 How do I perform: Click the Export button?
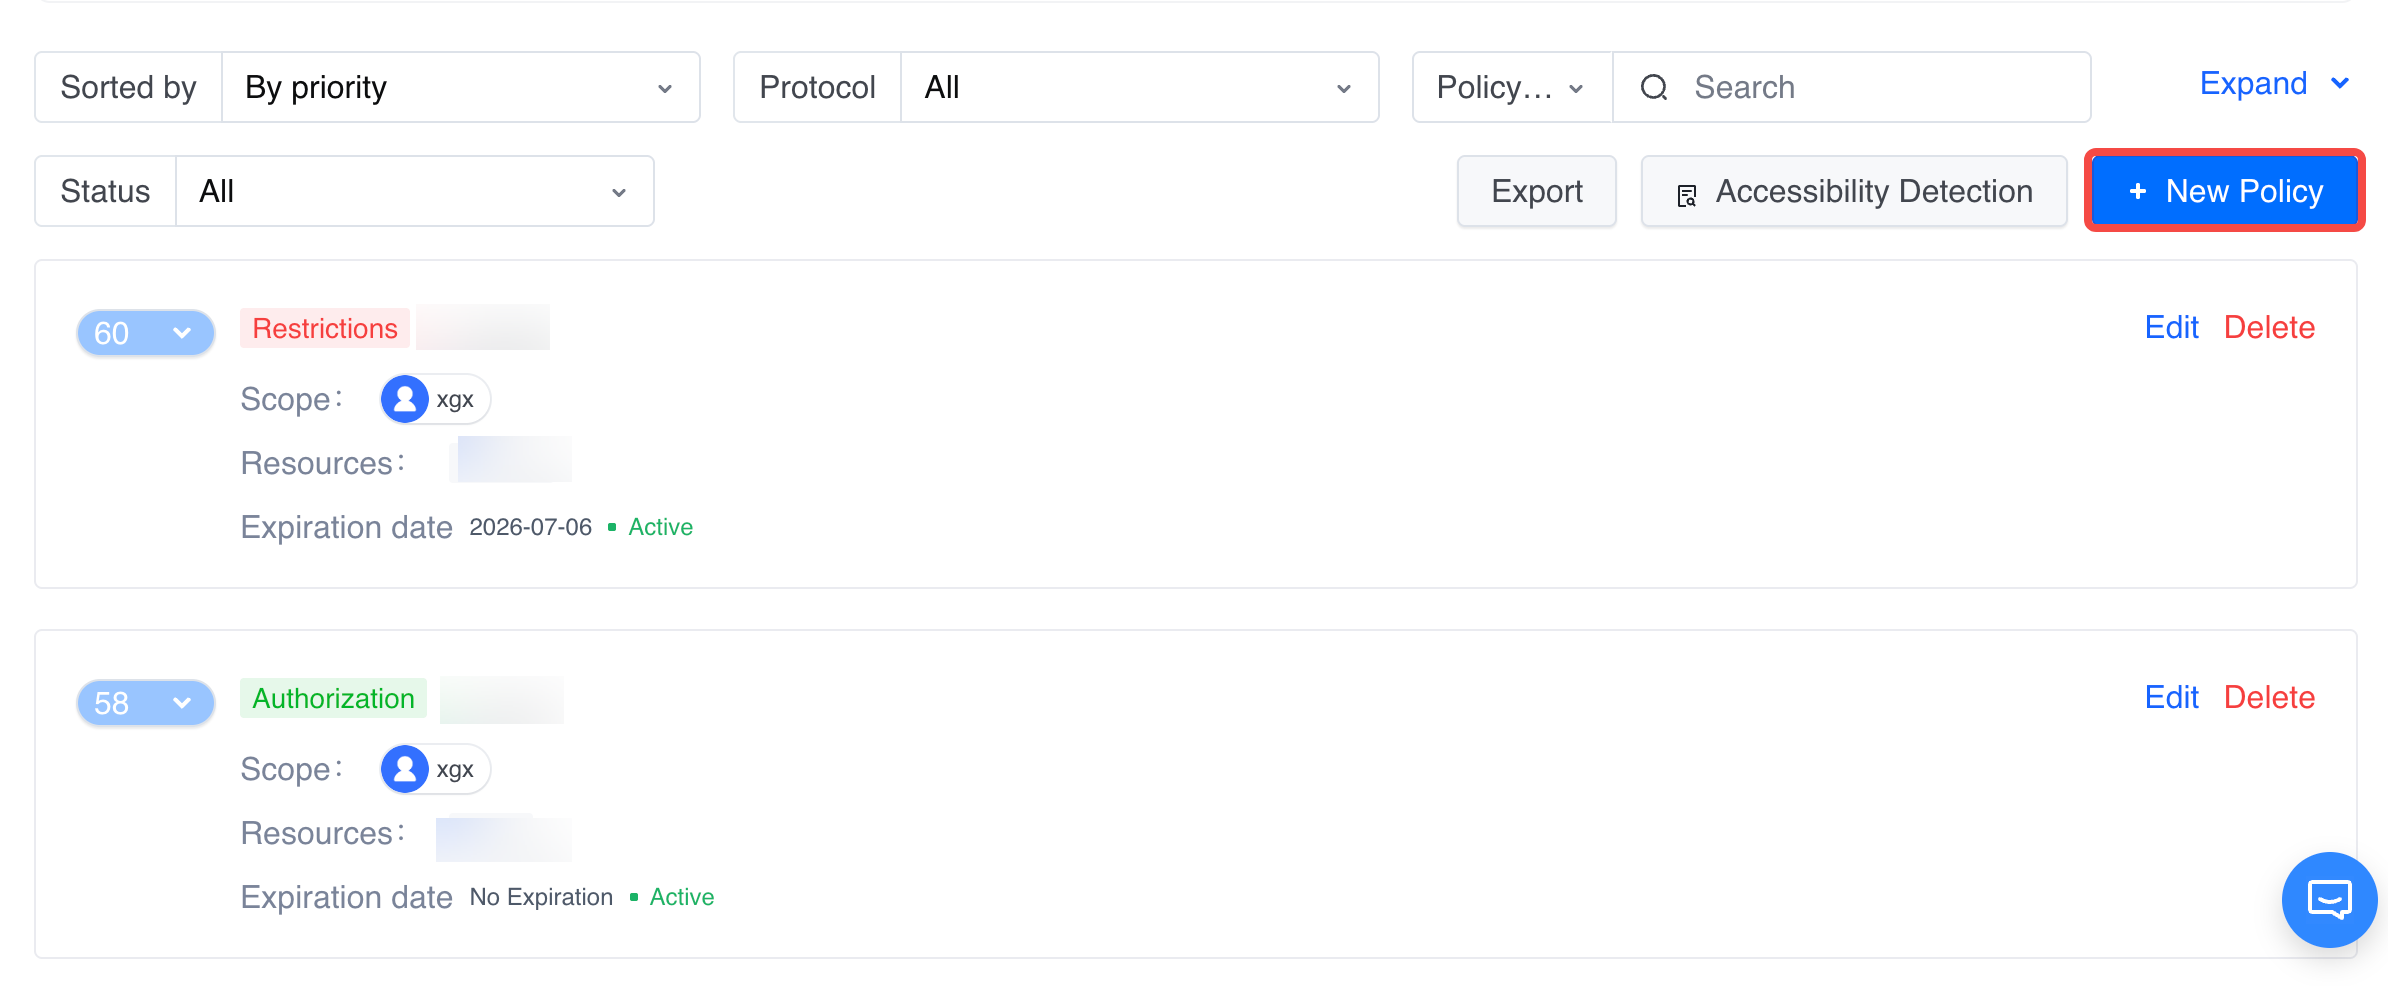(x=1536, y=191)
